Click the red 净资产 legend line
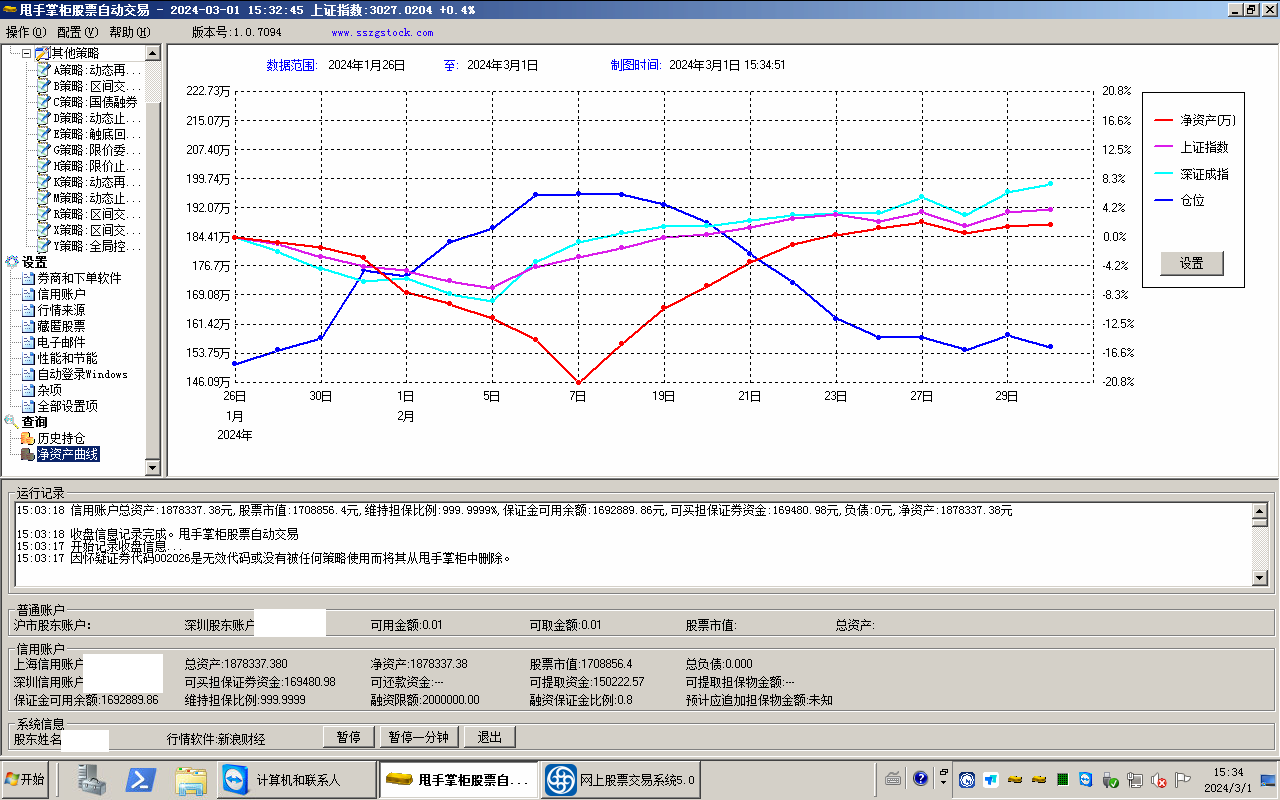Screen dimensions: 1280x800 click(x=1164, y=120)
